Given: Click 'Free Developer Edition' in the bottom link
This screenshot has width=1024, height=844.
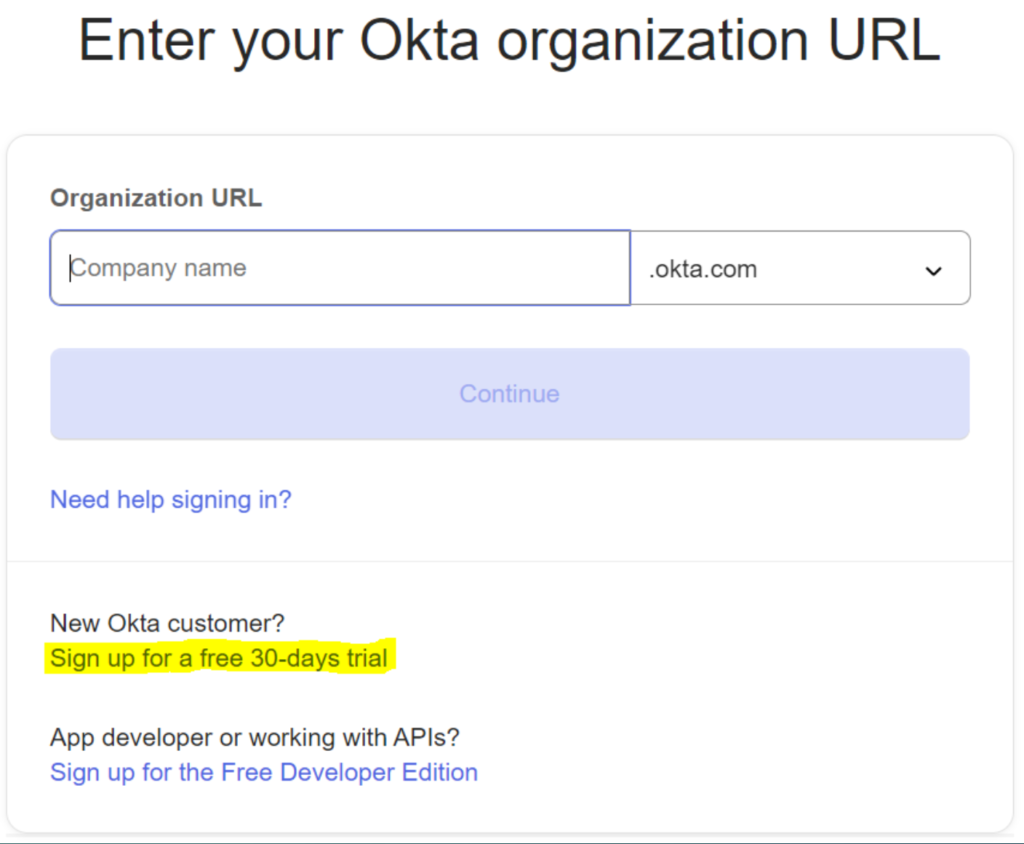Looking at the screenshot, I should click(x=349, y=772).
